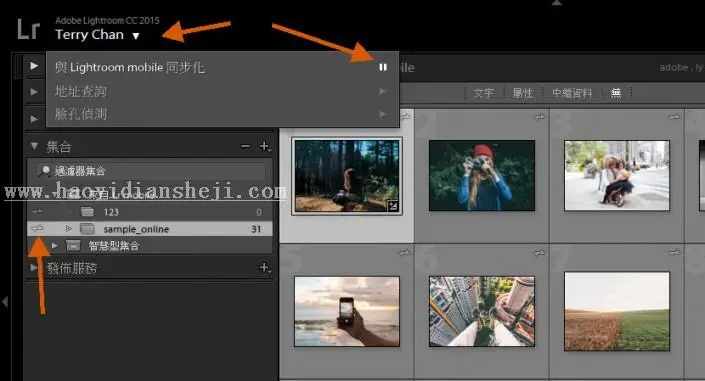
Task: Collapse the left panel with side arrow
Action: (5, 301)
